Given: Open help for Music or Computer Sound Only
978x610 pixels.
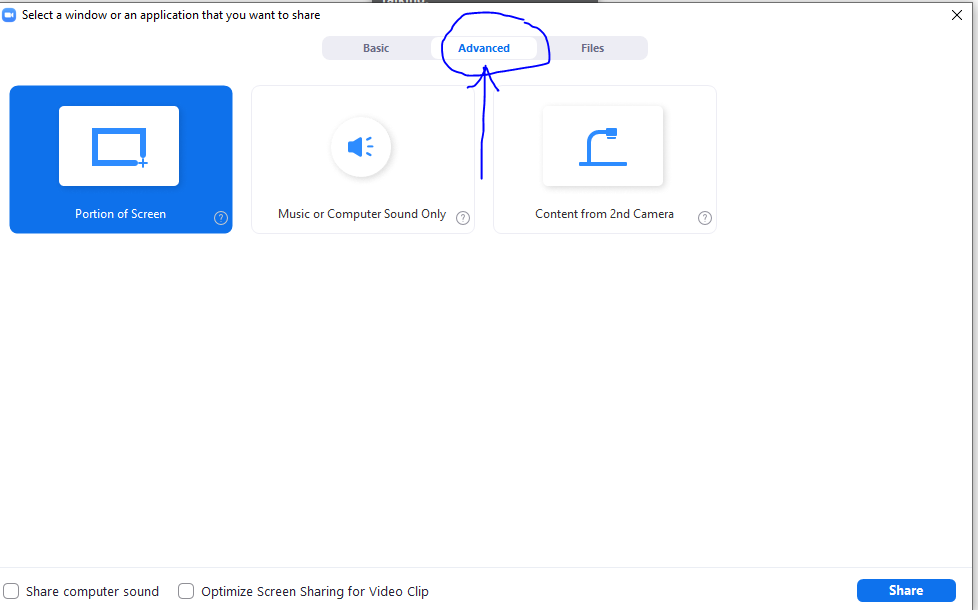Looking at the screenshot, I should click(463, 218).
